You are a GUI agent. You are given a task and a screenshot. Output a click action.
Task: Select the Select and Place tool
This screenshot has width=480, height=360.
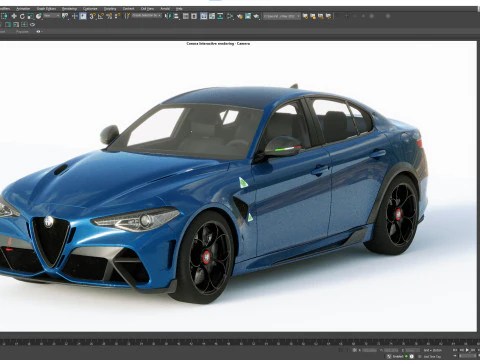(x=39, y=16)
